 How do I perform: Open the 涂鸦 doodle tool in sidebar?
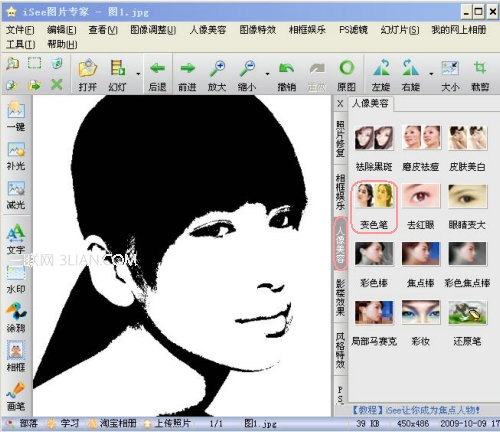click(16, 317)
